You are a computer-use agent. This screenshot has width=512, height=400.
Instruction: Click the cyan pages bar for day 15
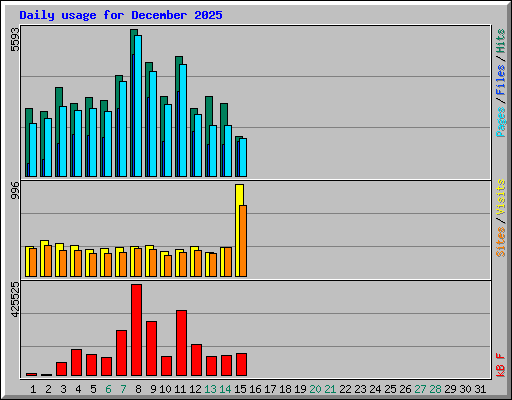point(243,158)
